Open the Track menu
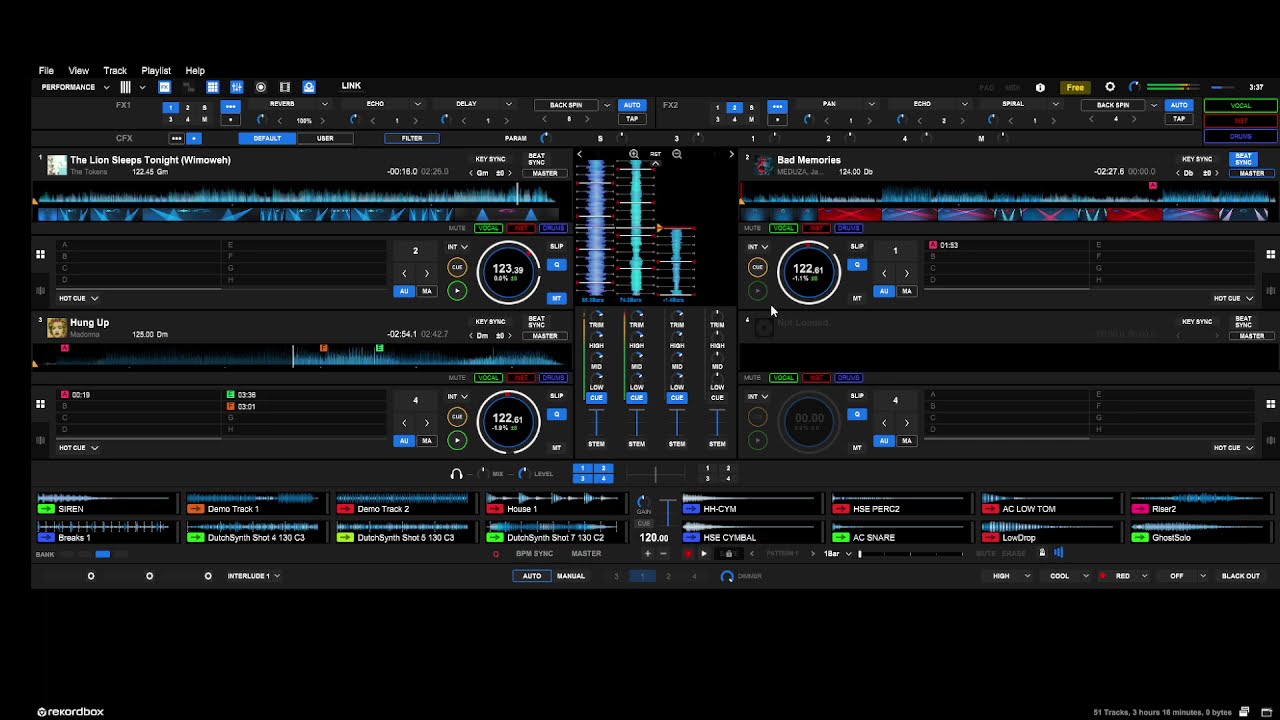Screen dimensions: 1280x720 115,71
